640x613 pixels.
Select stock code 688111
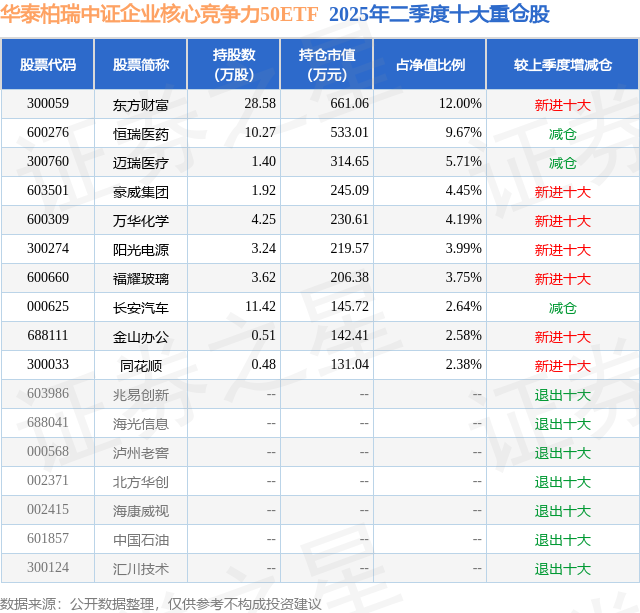tap(48, 335)
